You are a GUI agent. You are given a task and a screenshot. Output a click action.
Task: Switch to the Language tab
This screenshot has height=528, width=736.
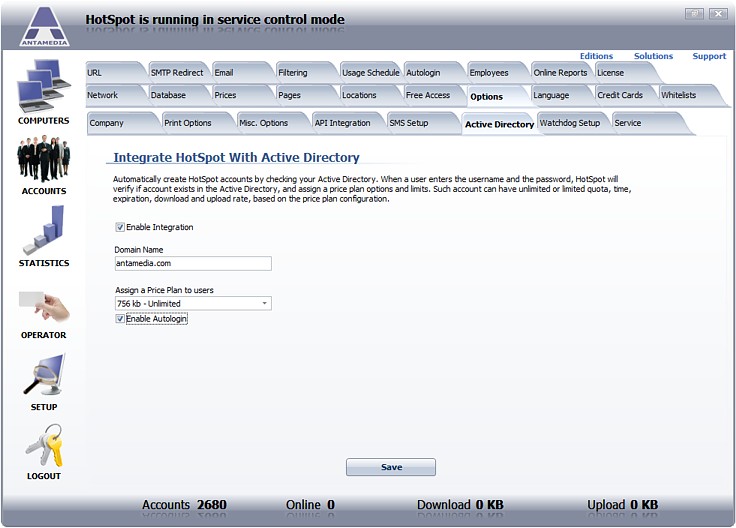pos(560,95)
